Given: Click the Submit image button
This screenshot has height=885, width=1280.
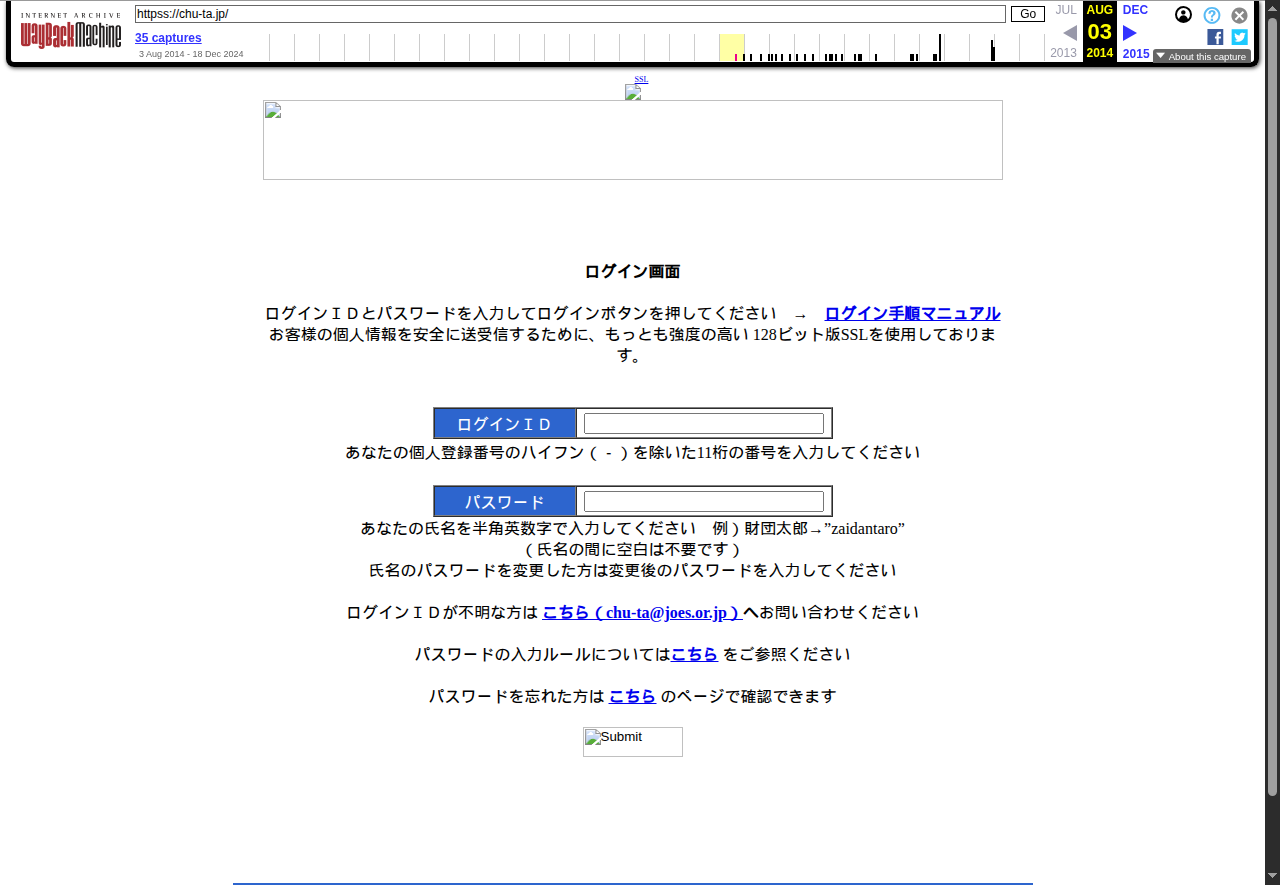Looking at the screenshot, I should click(x=632, y=741).
